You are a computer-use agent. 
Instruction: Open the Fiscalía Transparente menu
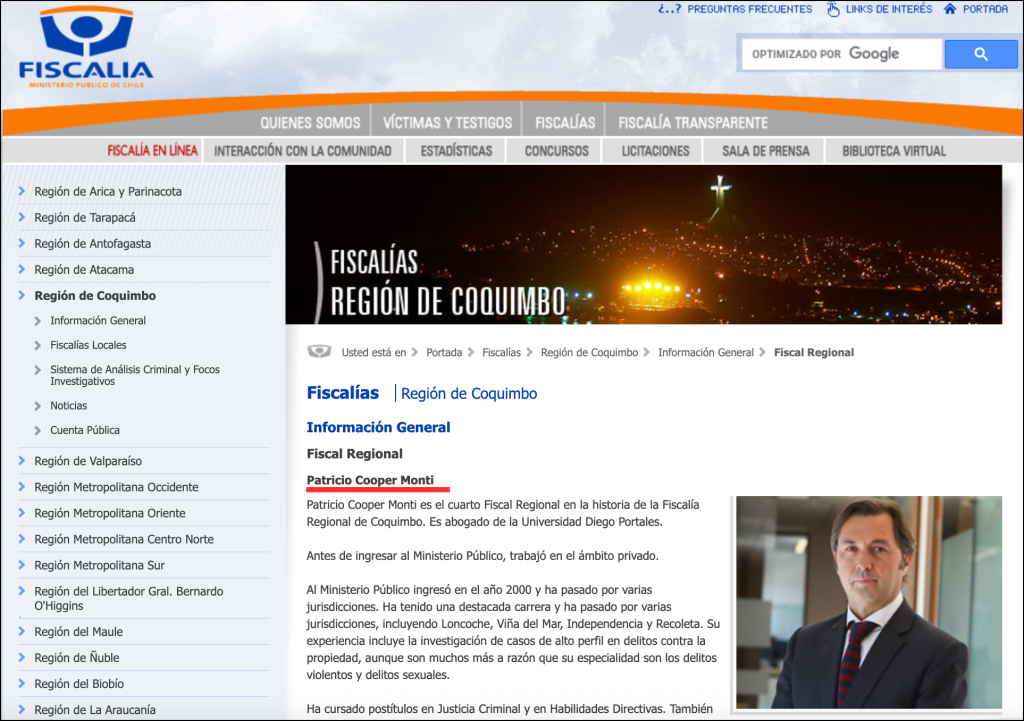point(693,123)
